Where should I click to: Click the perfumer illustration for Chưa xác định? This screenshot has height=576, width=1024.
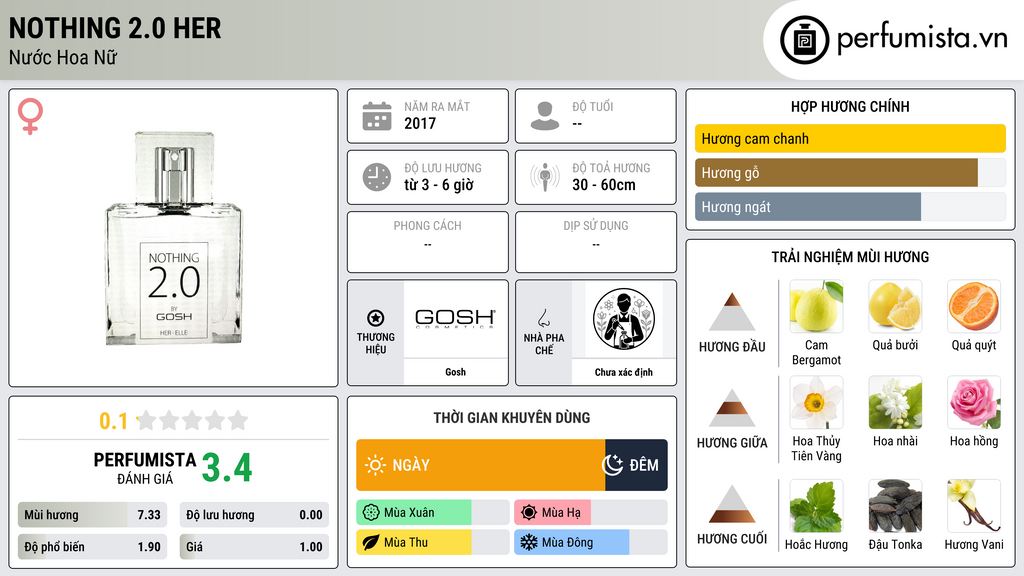pos(624,319)
